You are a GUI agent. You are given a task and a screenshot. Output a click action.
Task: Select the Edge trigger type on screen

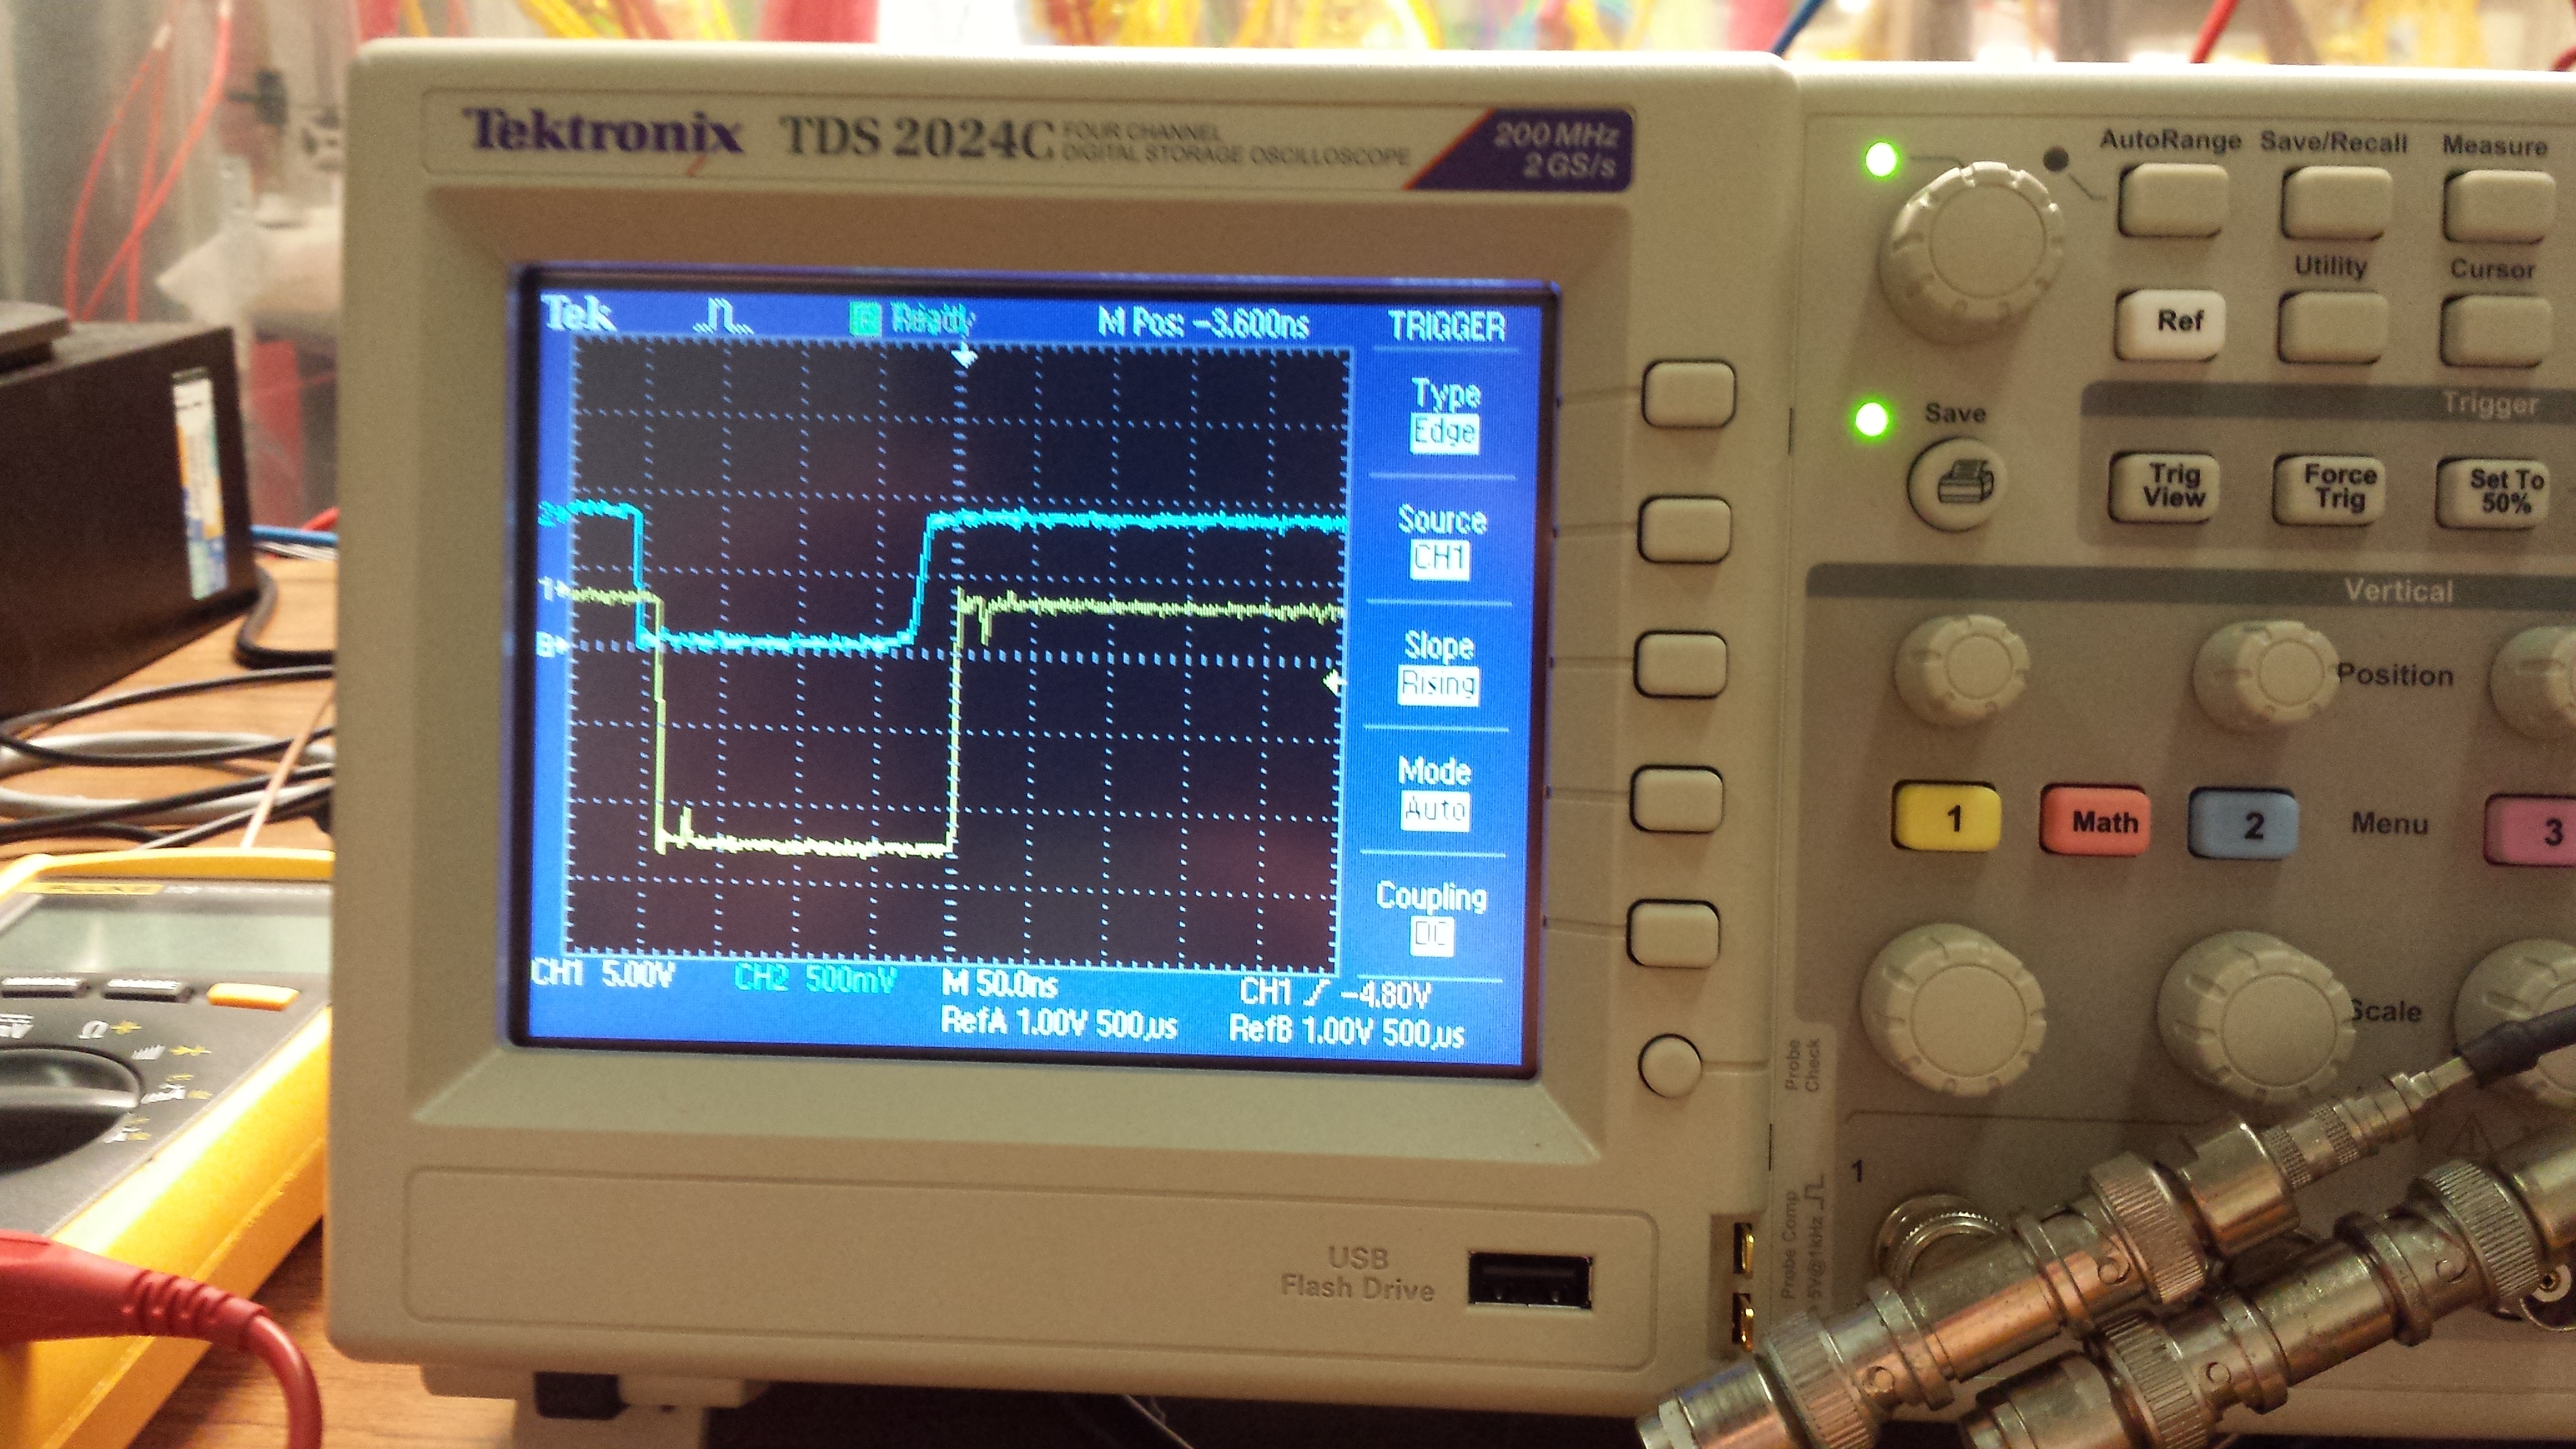coord(1444,433)
